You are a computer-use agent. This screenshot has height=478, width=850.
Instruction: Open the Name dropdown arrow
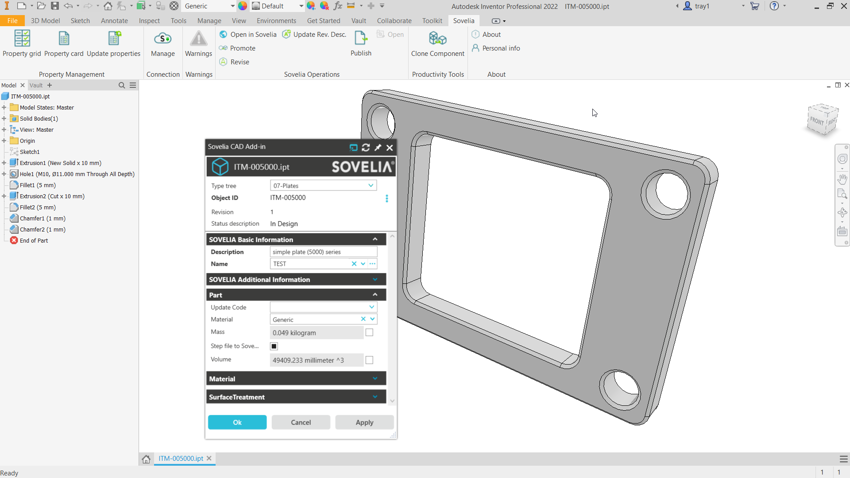[x=363, y=264]
